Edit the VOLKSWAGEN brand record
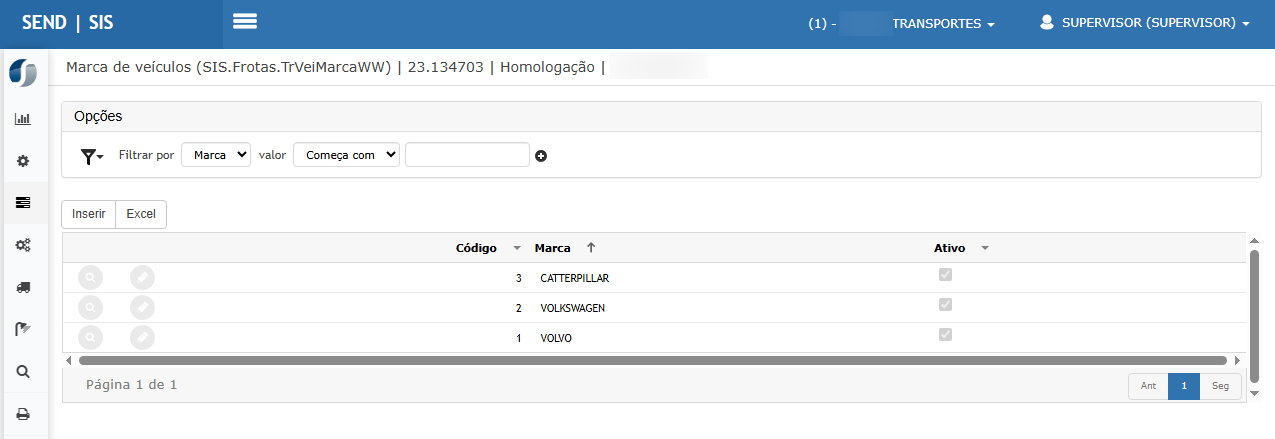1275x439 pixels. 142,308
